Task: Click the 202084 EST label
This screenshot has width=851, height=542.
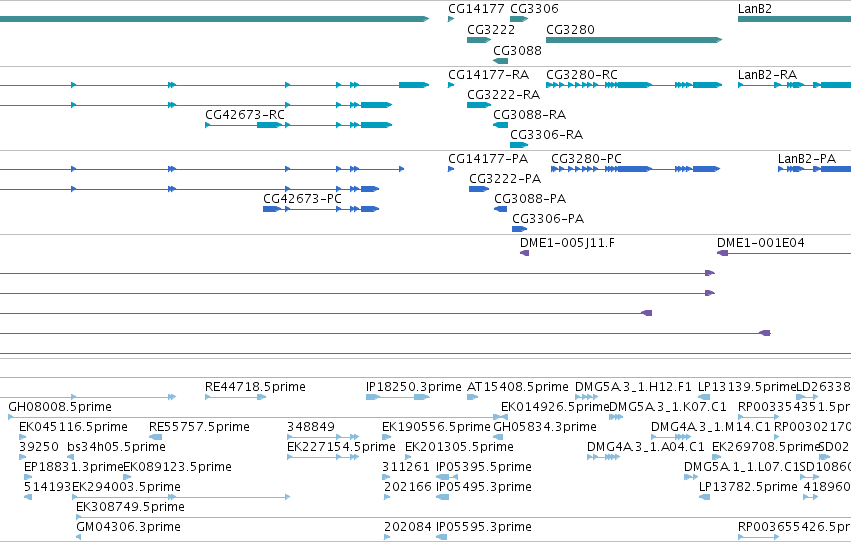Action: (x=408, y=527)
